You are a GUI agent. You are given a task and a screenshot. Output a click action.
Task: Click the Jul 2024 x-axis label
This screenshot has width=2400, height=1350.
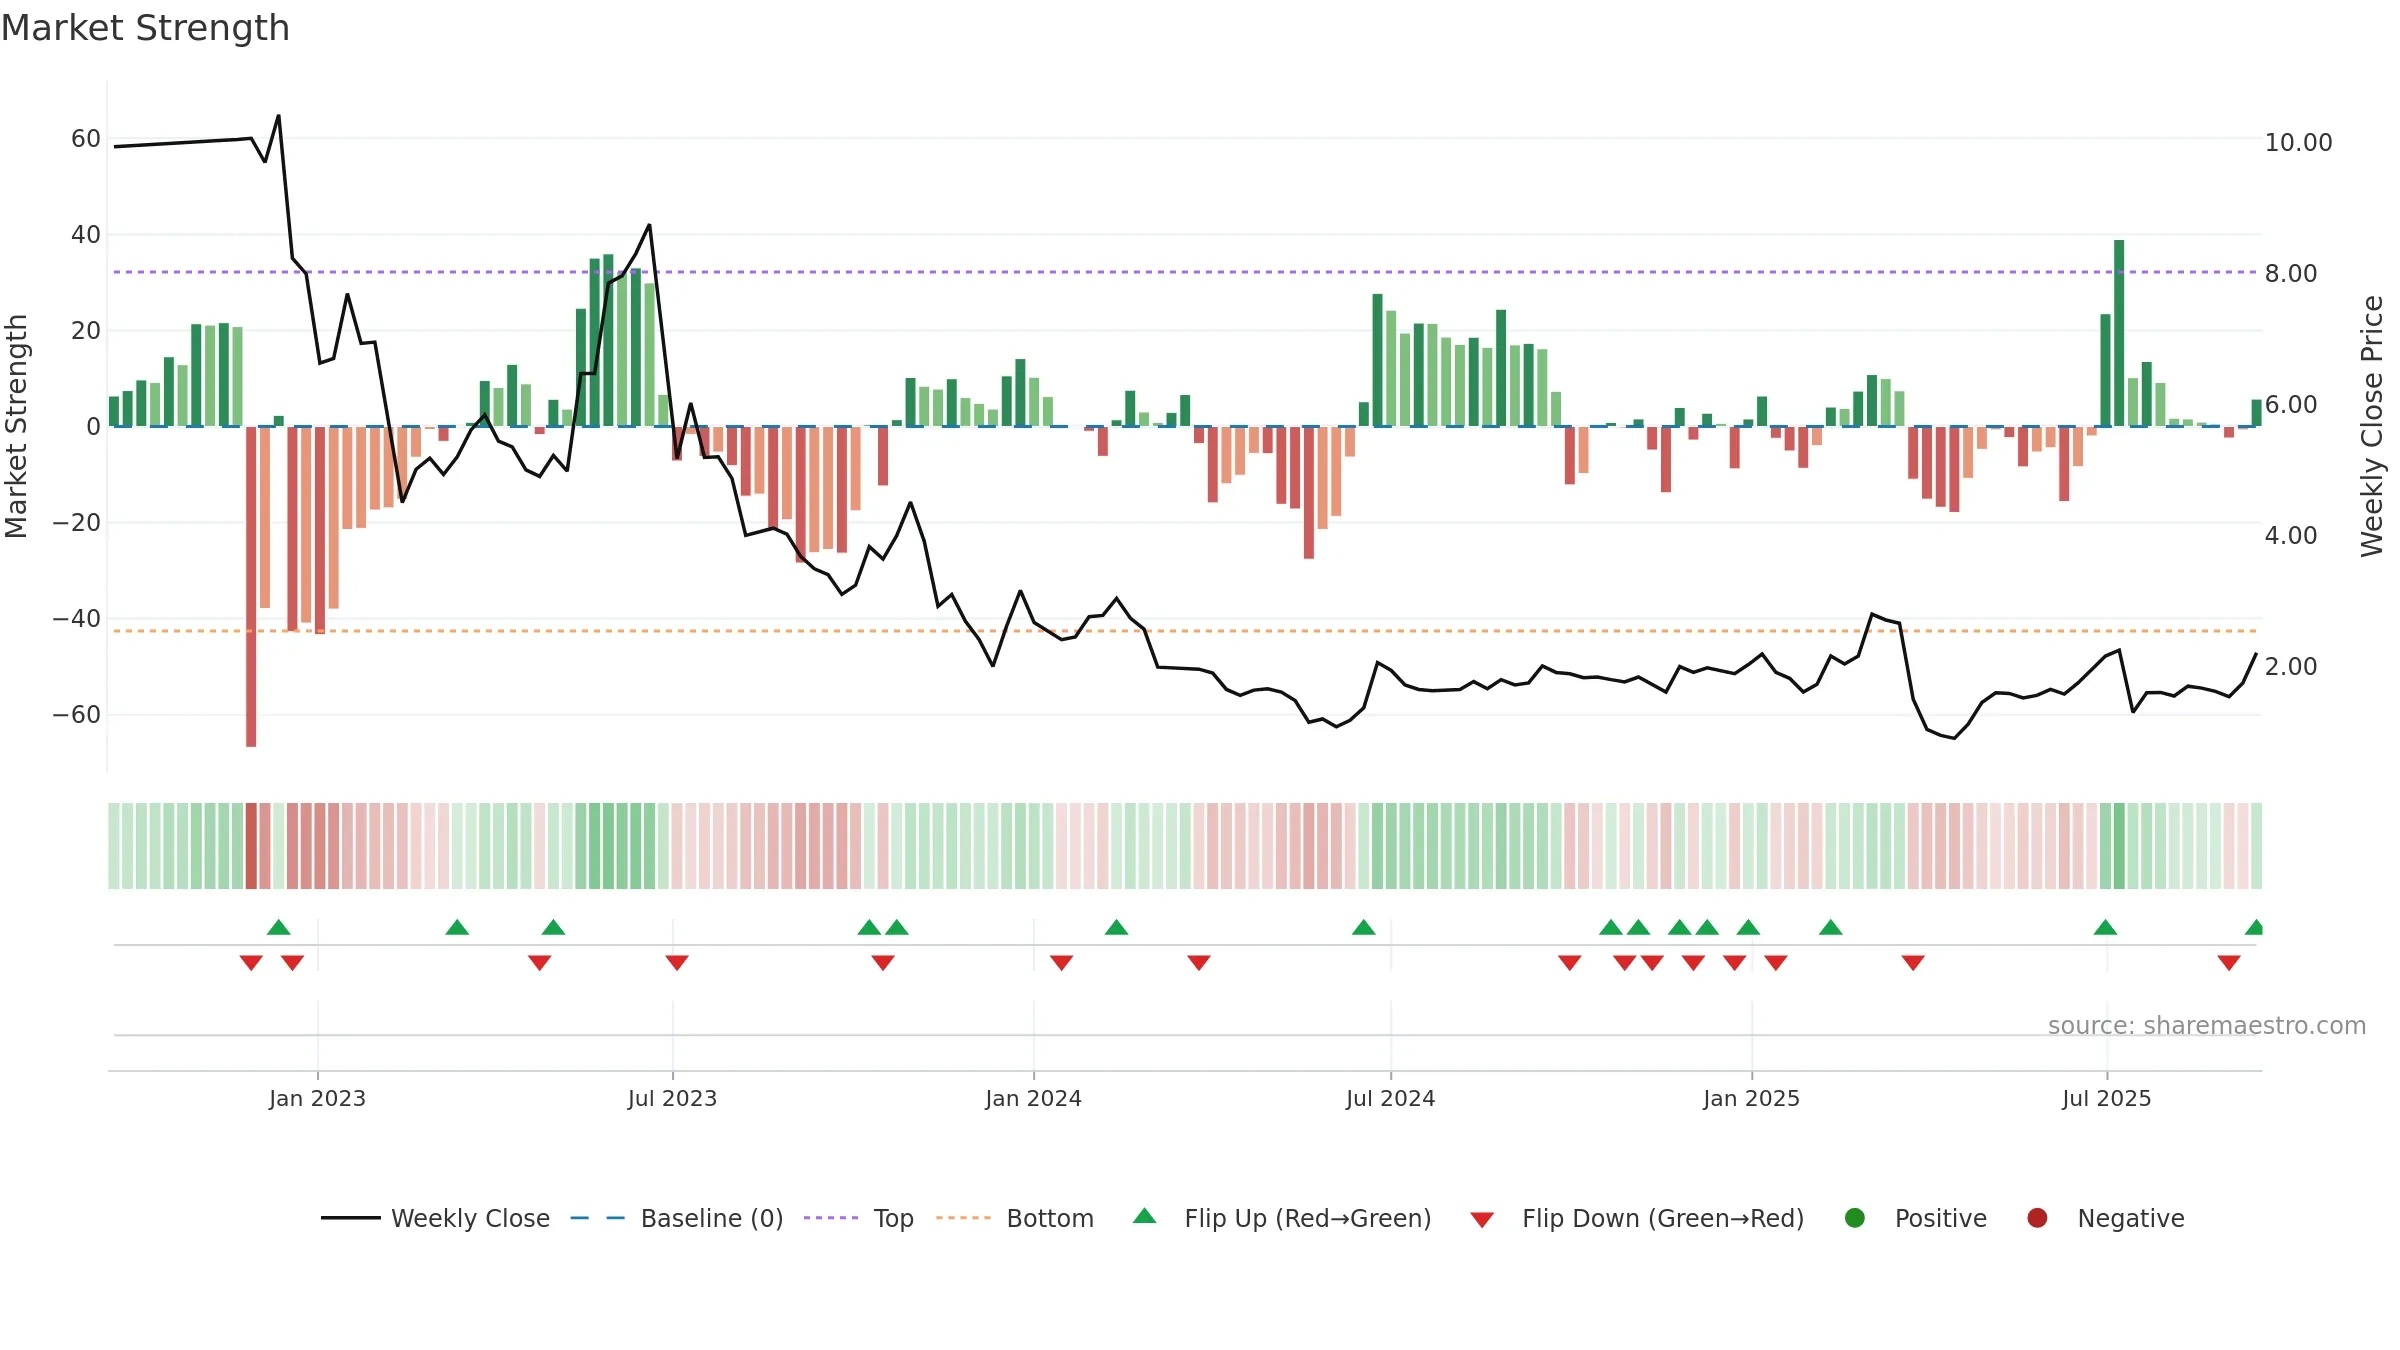pyautogui.click(x=1390, y=1098)
